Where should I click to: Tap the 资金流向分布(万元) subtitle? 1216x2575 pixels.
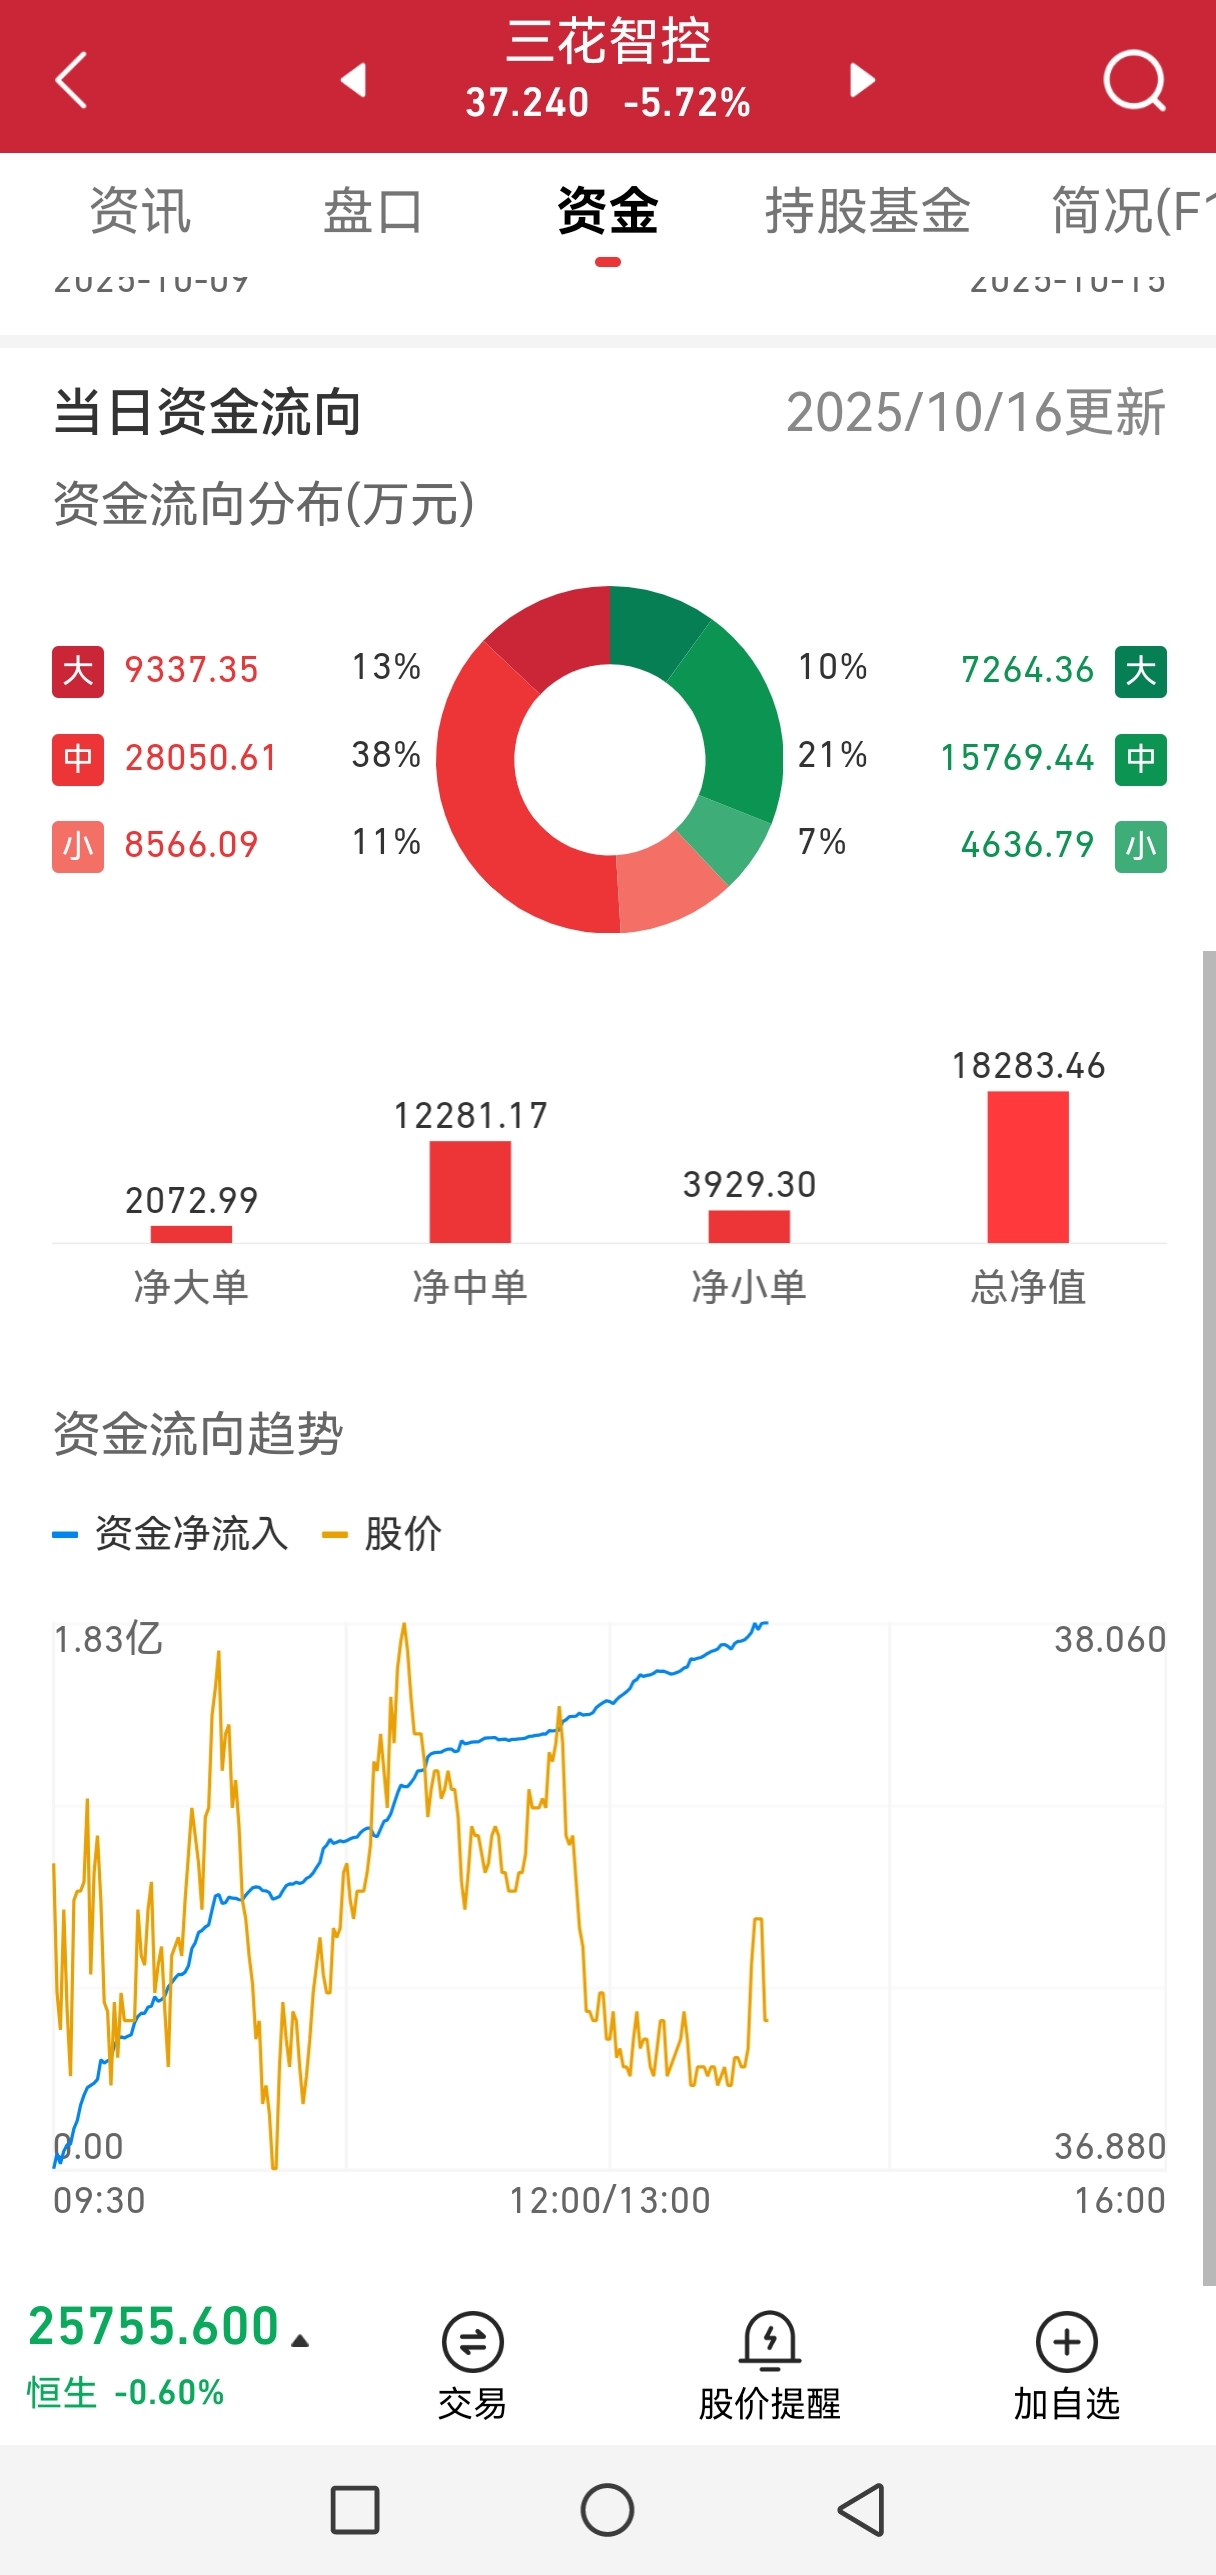pyautogui.click(x=264, y=503)
